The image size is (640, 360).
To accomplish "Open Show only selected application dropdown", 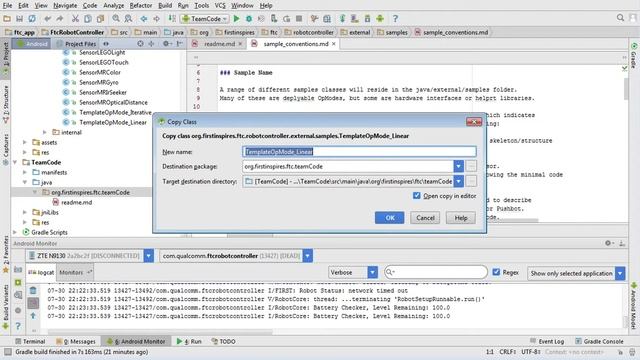I will pos(620,273).
